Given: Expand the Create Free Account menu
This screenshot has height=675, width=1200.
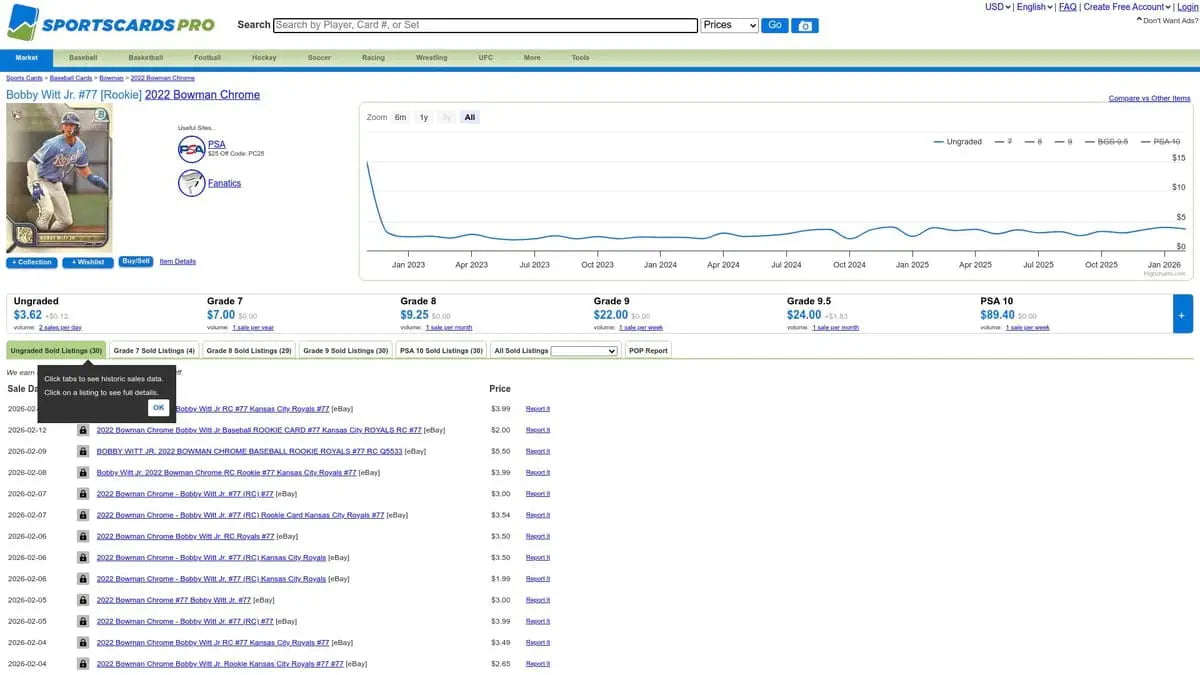Looking at the screenshot, I should (1127, 7).
